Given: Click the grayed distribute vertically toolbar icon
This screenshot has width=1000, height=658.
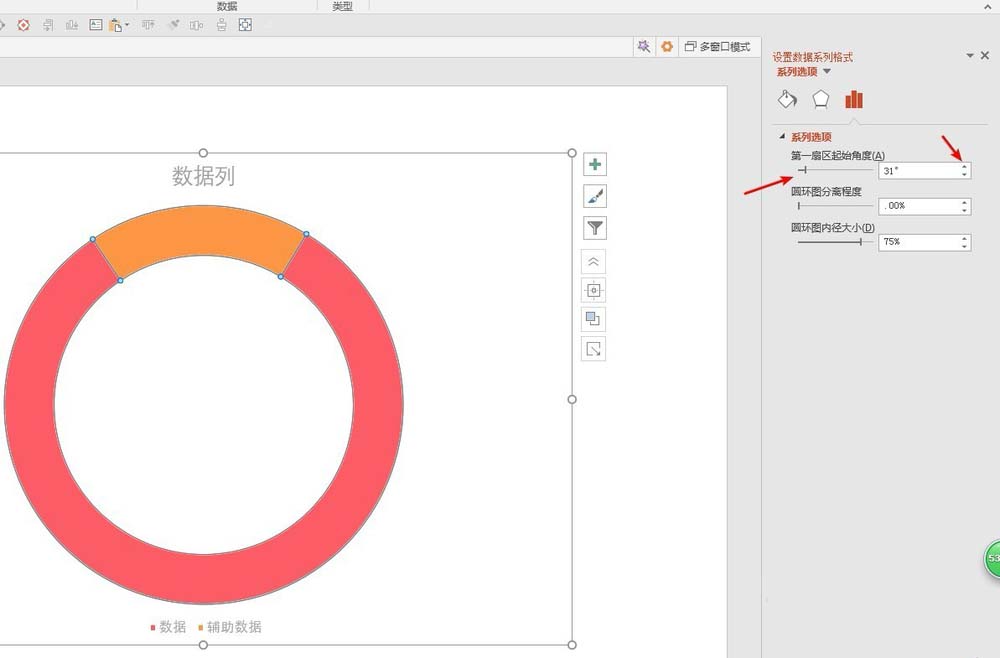Looking at the screenshot, I should click(221, 25).
